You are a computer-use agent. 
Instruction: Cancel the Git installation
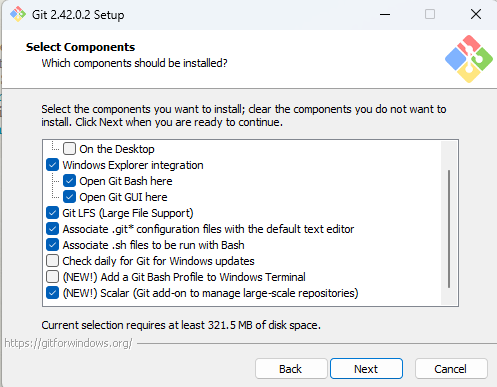[x=451, y=369]
